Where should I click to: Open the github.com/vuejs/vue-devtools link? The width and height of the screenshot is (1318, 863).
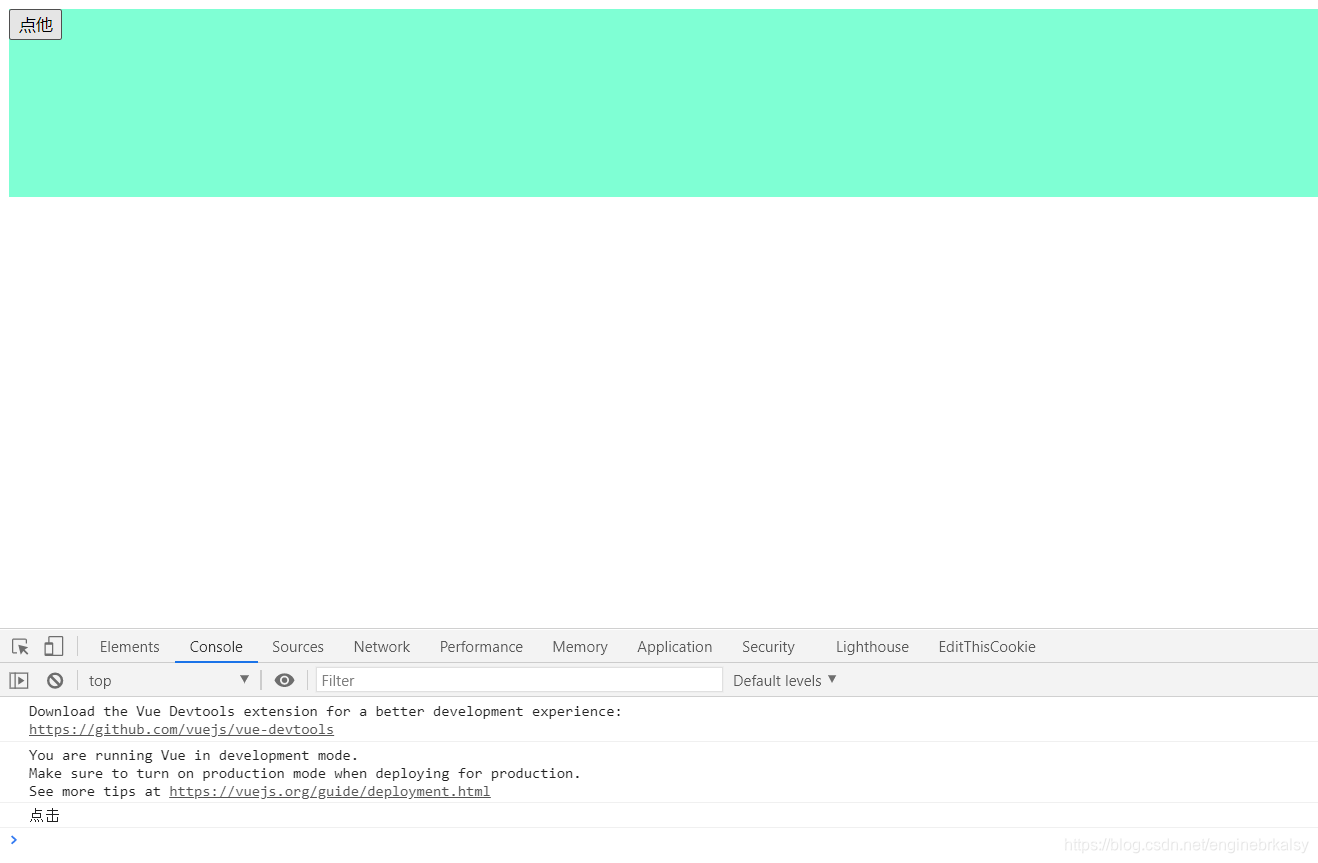point(181,730)
